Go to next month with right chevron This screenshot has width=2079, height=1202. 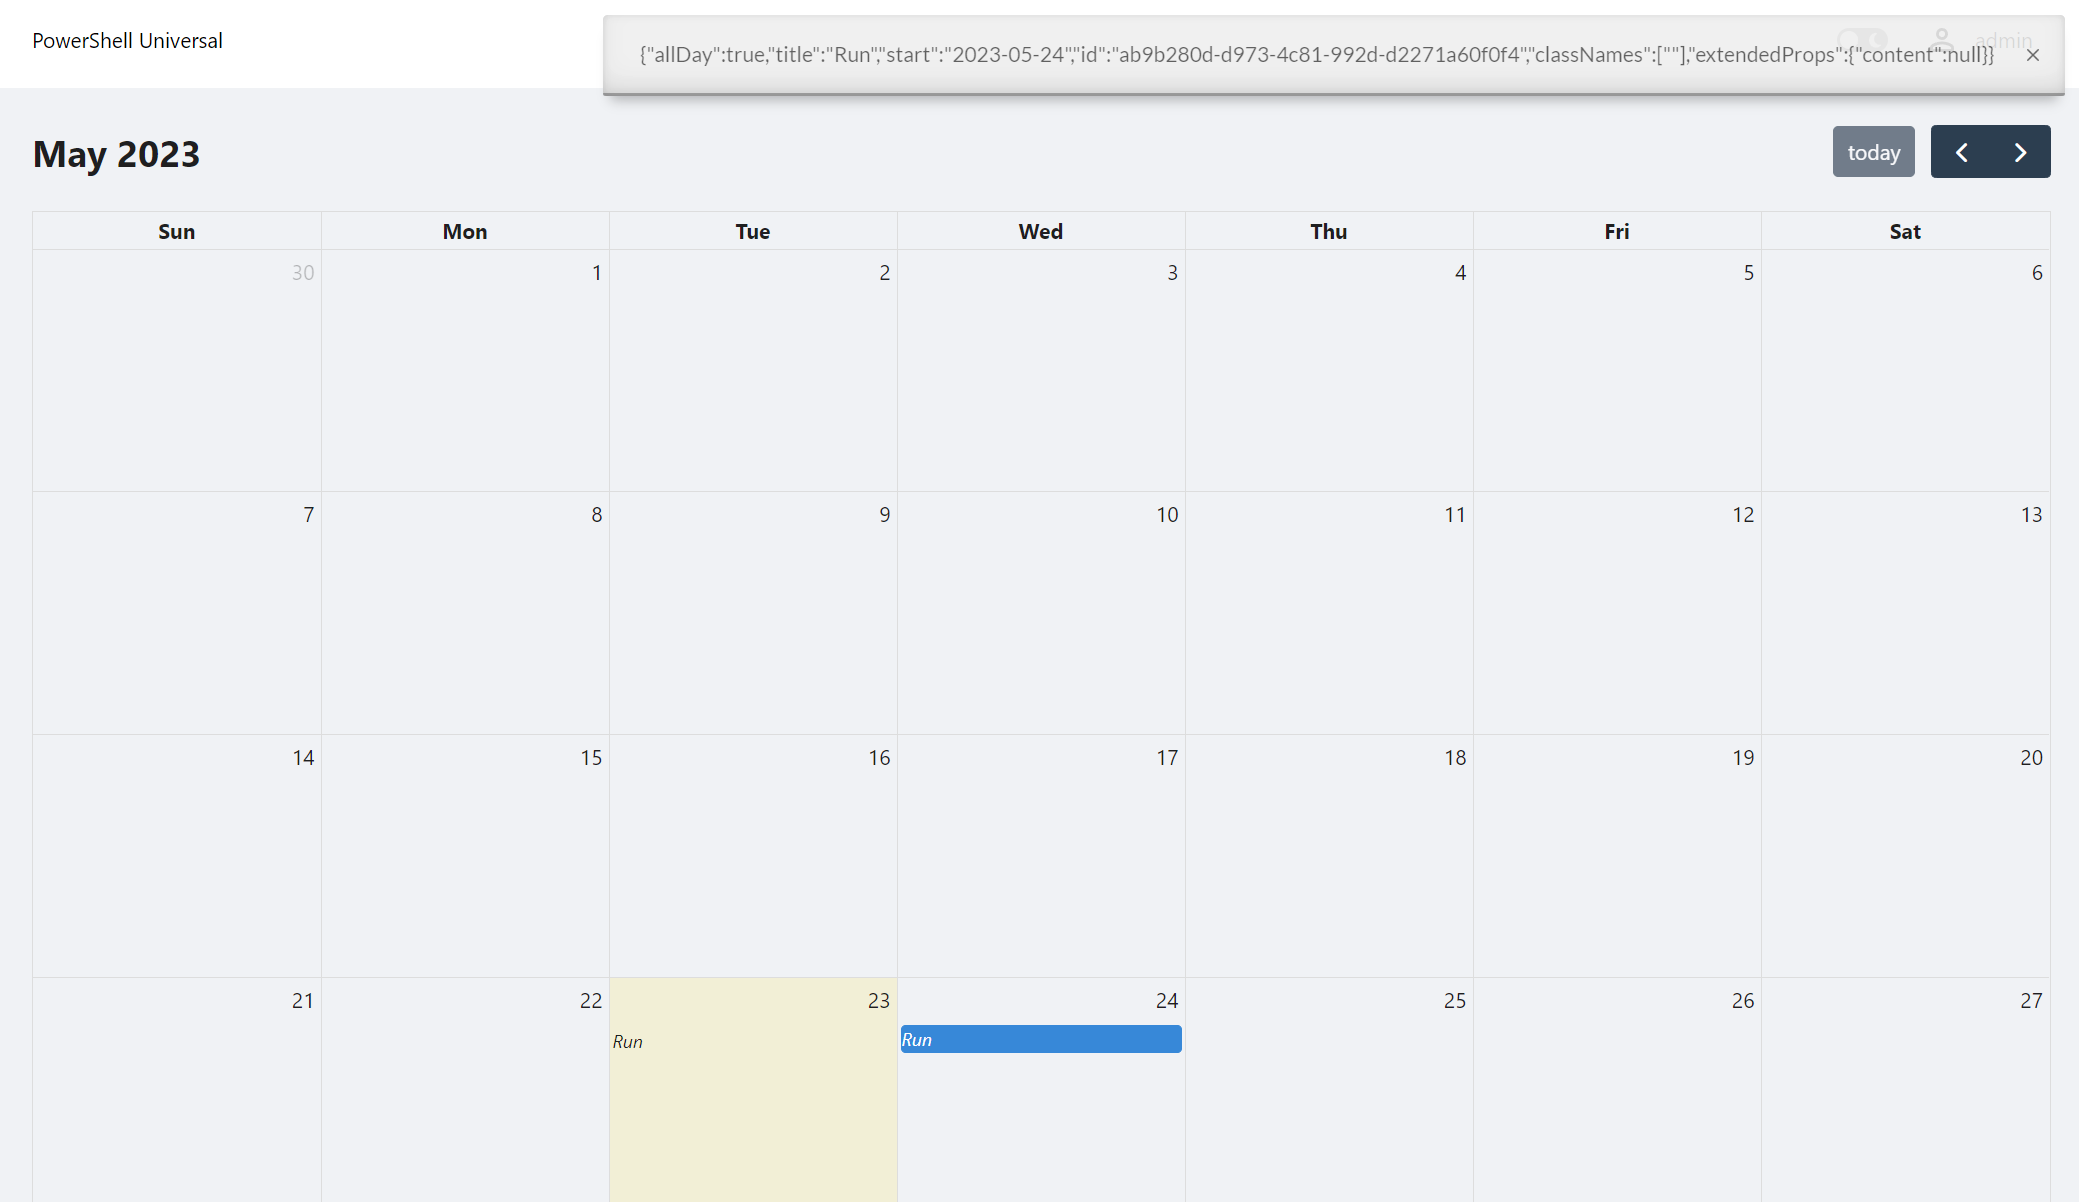2020,152
